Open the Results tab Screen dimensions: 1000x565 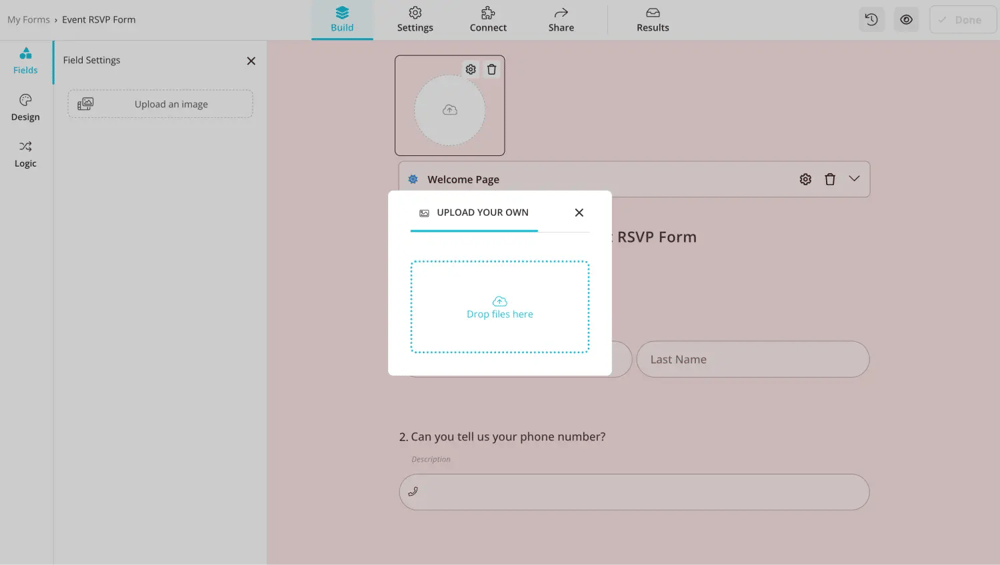click(652, 20)
